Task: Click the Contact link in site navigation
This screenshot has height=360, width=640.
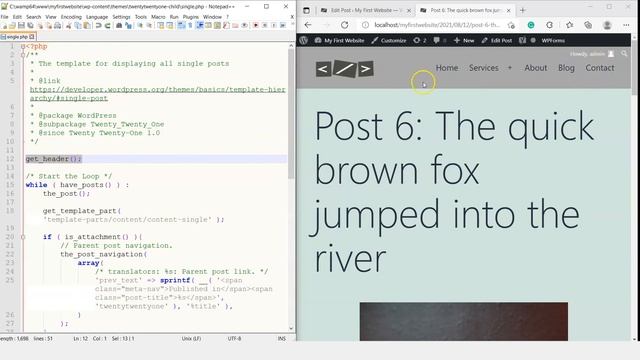Action: [600, 68]
